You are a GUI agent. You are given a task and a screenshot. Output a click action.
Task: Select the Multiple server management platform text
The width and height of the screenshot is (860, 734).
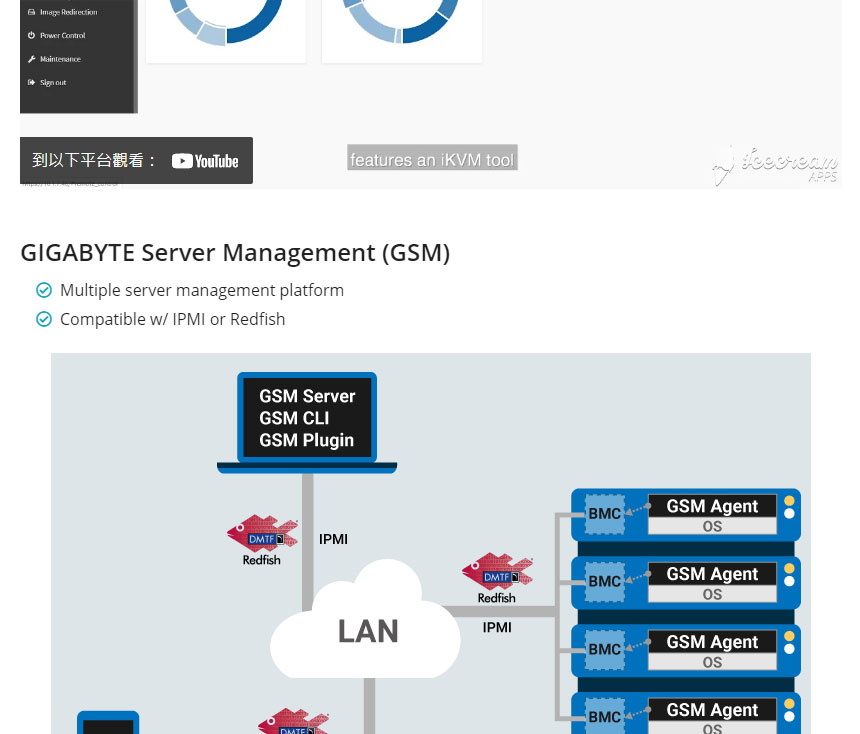pos(202,290)
